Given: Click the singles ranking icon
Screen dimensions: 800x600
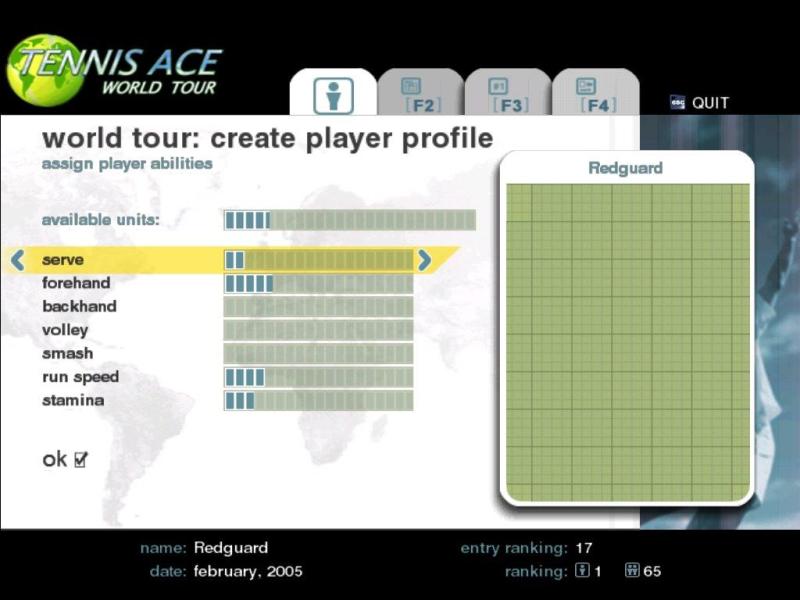Looking at the screenshot, I should click(582, 572).
